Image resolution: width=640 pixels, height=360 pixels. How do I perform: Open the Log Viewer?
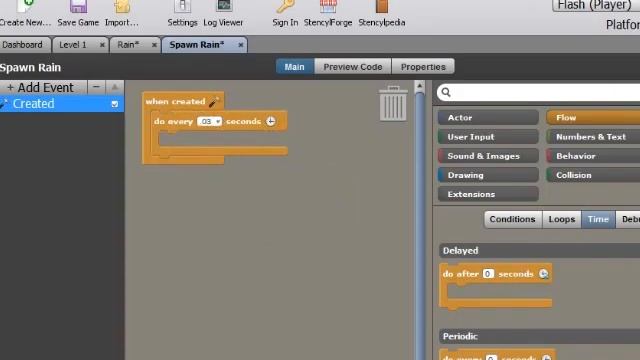coord(223,7)
